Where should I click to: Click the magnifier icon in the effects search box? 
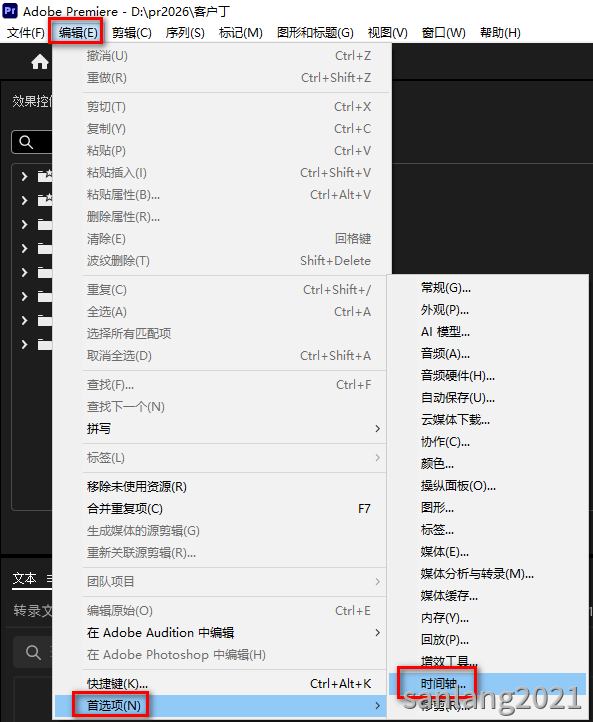pos(26,142)
